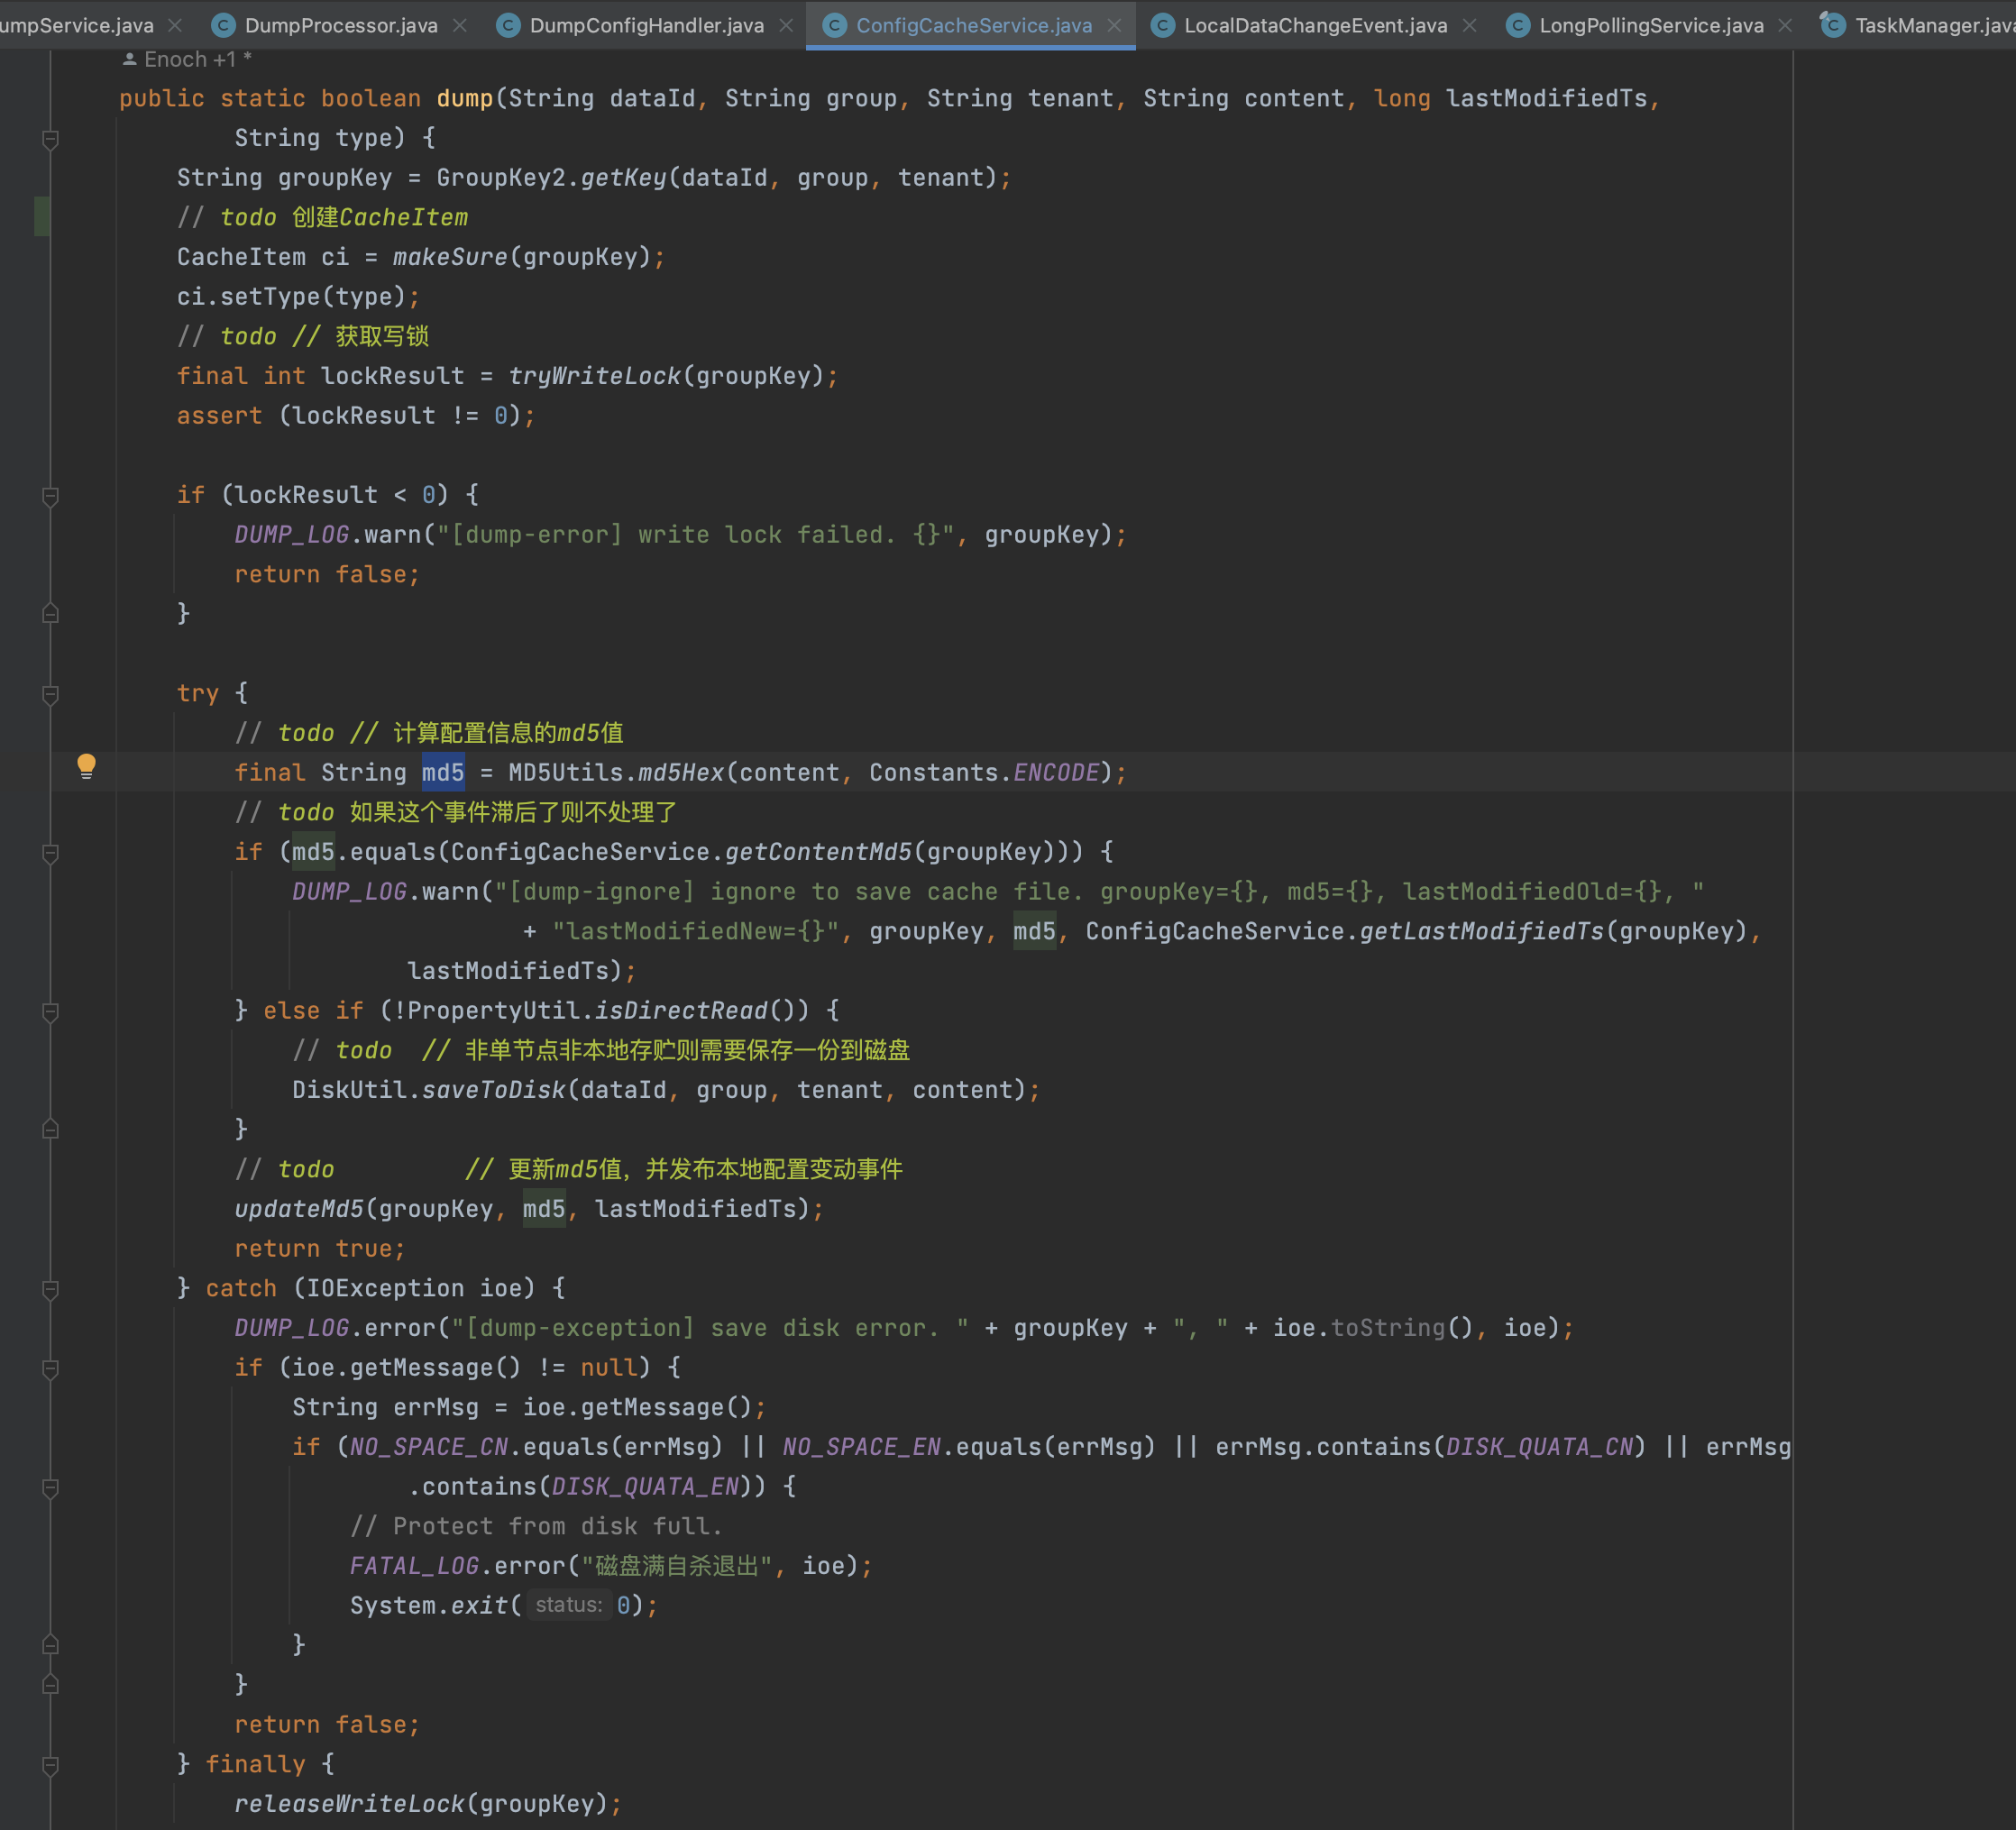Screen dimensions: 2016x1830
Task: Click the tryWriteLock method call
Action: pos(594,377)
